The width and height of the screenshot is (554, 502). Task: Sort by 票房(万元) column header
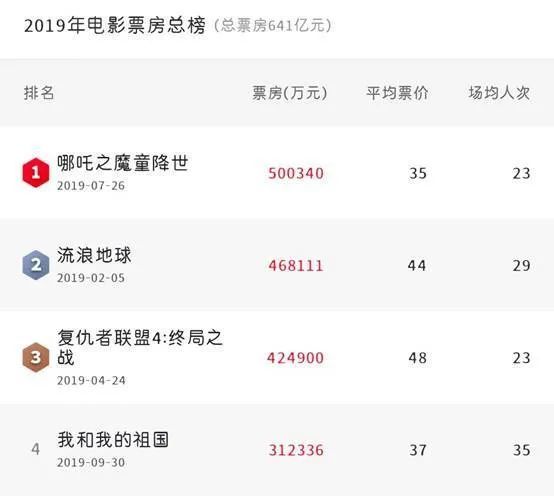pos(290,93)
